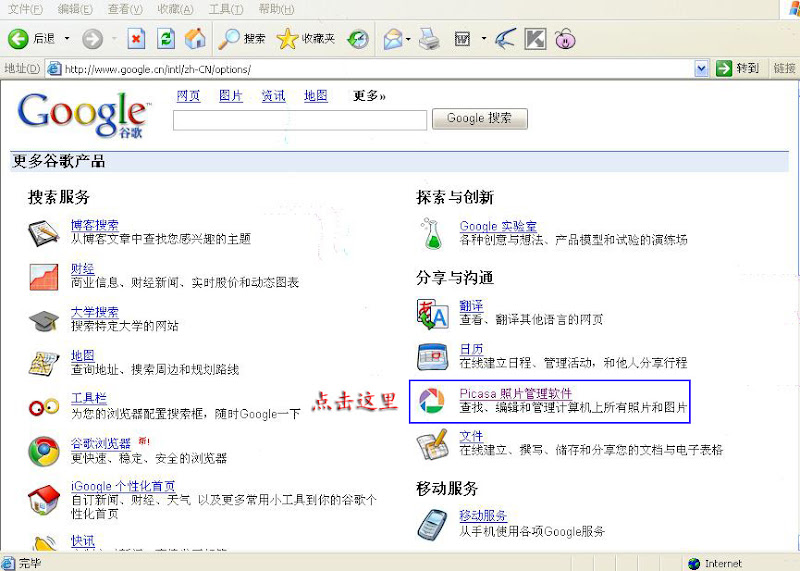Image resolution: width=800 pixels, height=571 pixels.
Task: Open the 日历 link
Action: pyautogui.click(x=471, y=349)
